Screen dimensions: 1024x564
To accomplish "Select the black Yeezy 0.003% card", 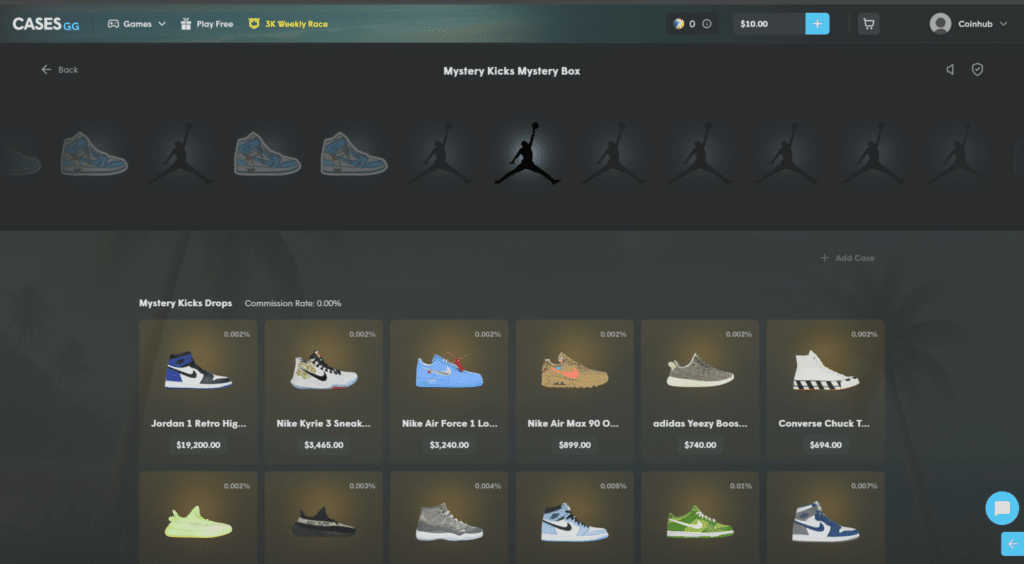I will click(x=323, y=518).
